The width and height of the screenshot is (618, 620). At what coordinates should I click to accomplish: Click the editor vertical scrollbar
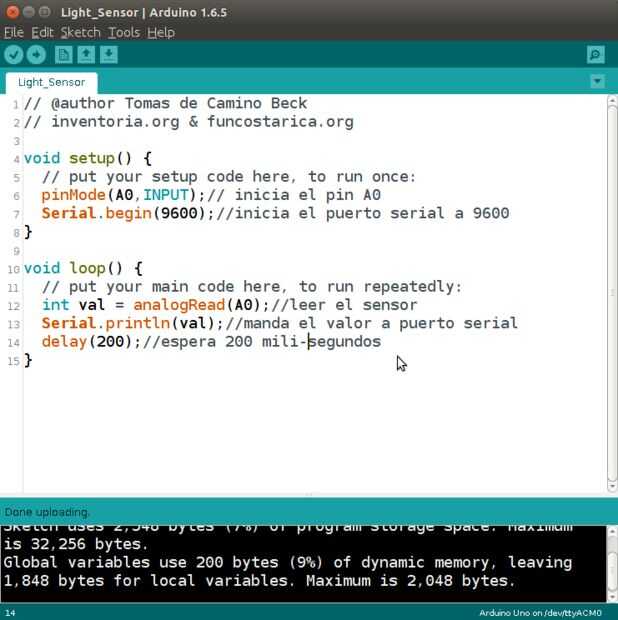point(612,293)
